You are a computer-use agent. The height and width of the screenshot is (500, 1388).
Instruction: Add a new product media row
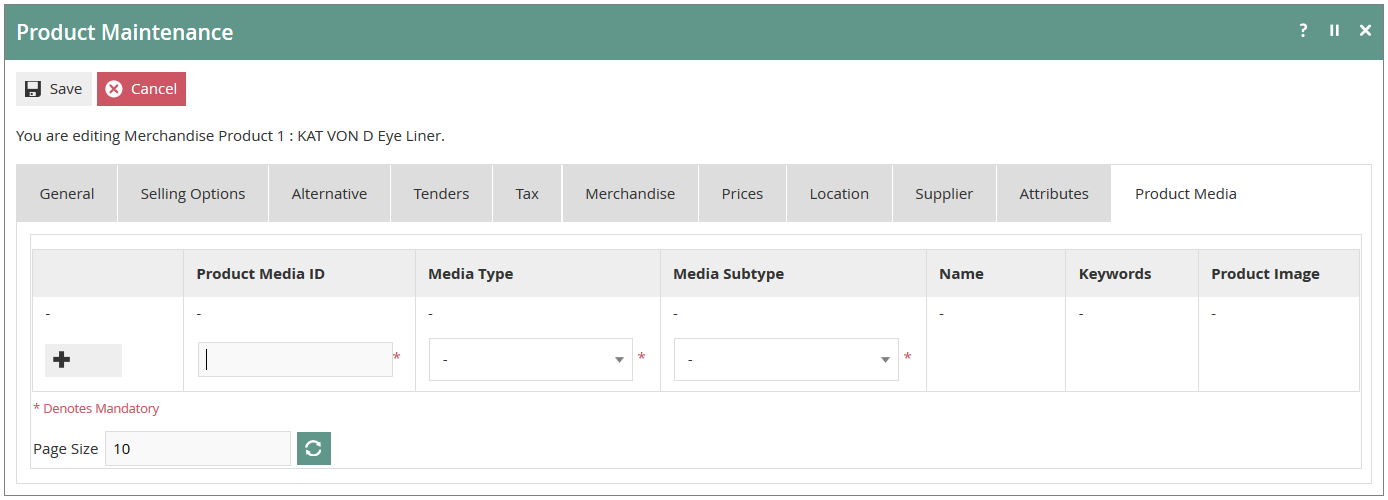click(x=83, y=360)
